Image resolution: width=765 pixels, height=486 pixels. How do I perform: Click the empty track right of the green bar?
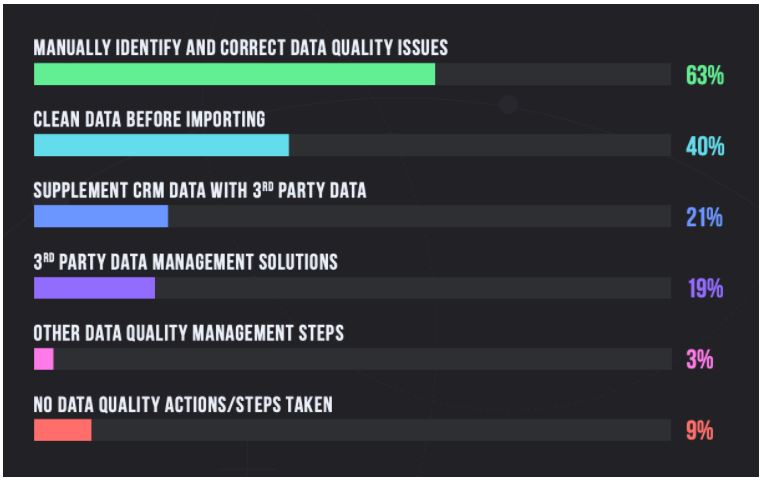[x=553, y=74]
